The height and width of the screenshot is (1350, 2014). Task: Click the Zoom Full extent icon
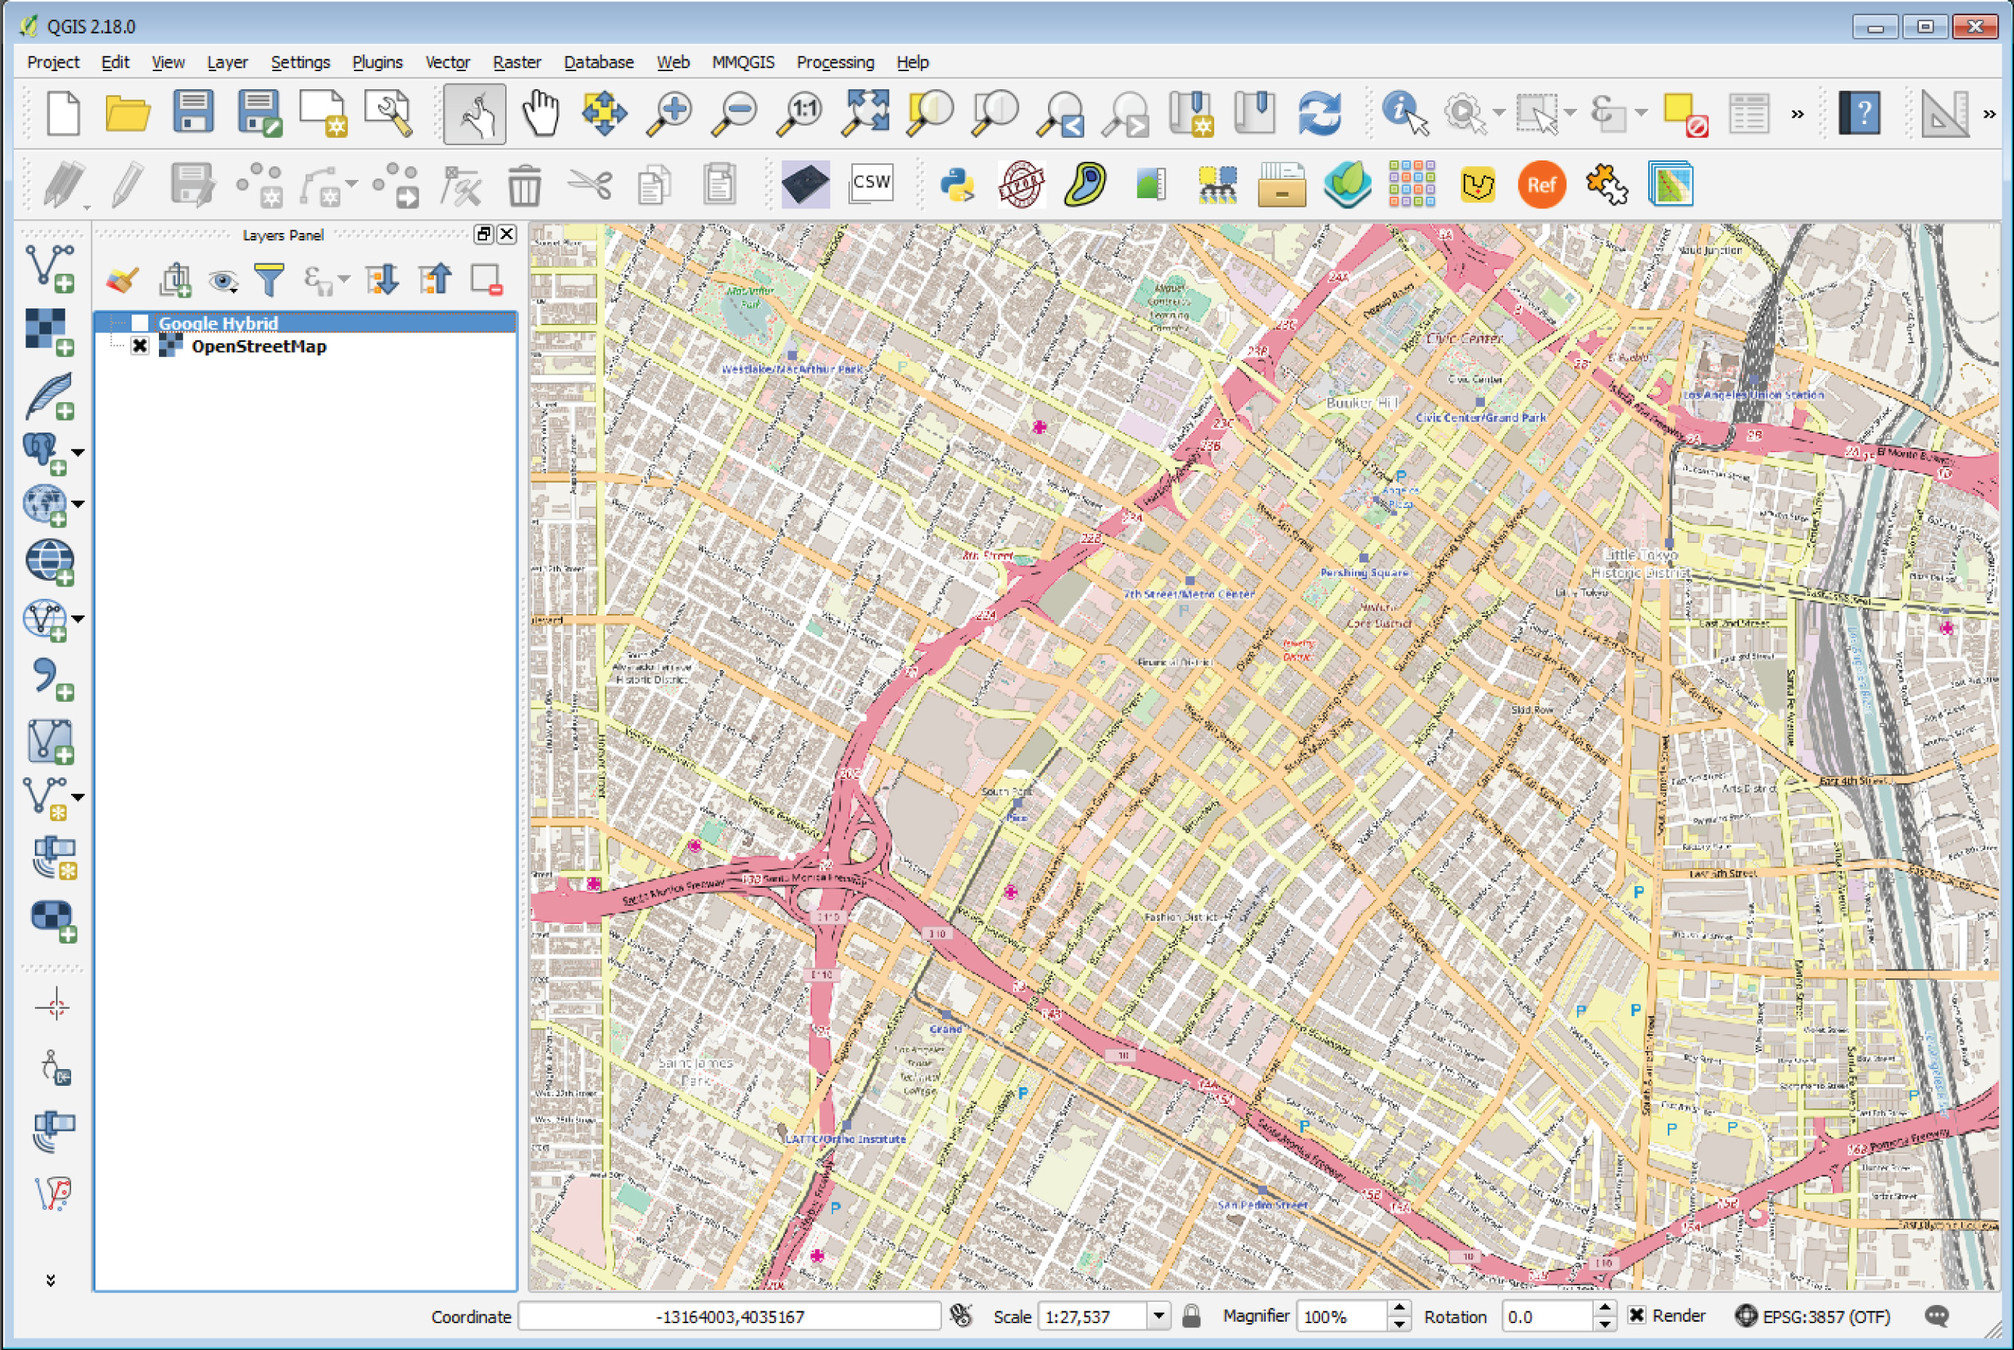[865, 113]
